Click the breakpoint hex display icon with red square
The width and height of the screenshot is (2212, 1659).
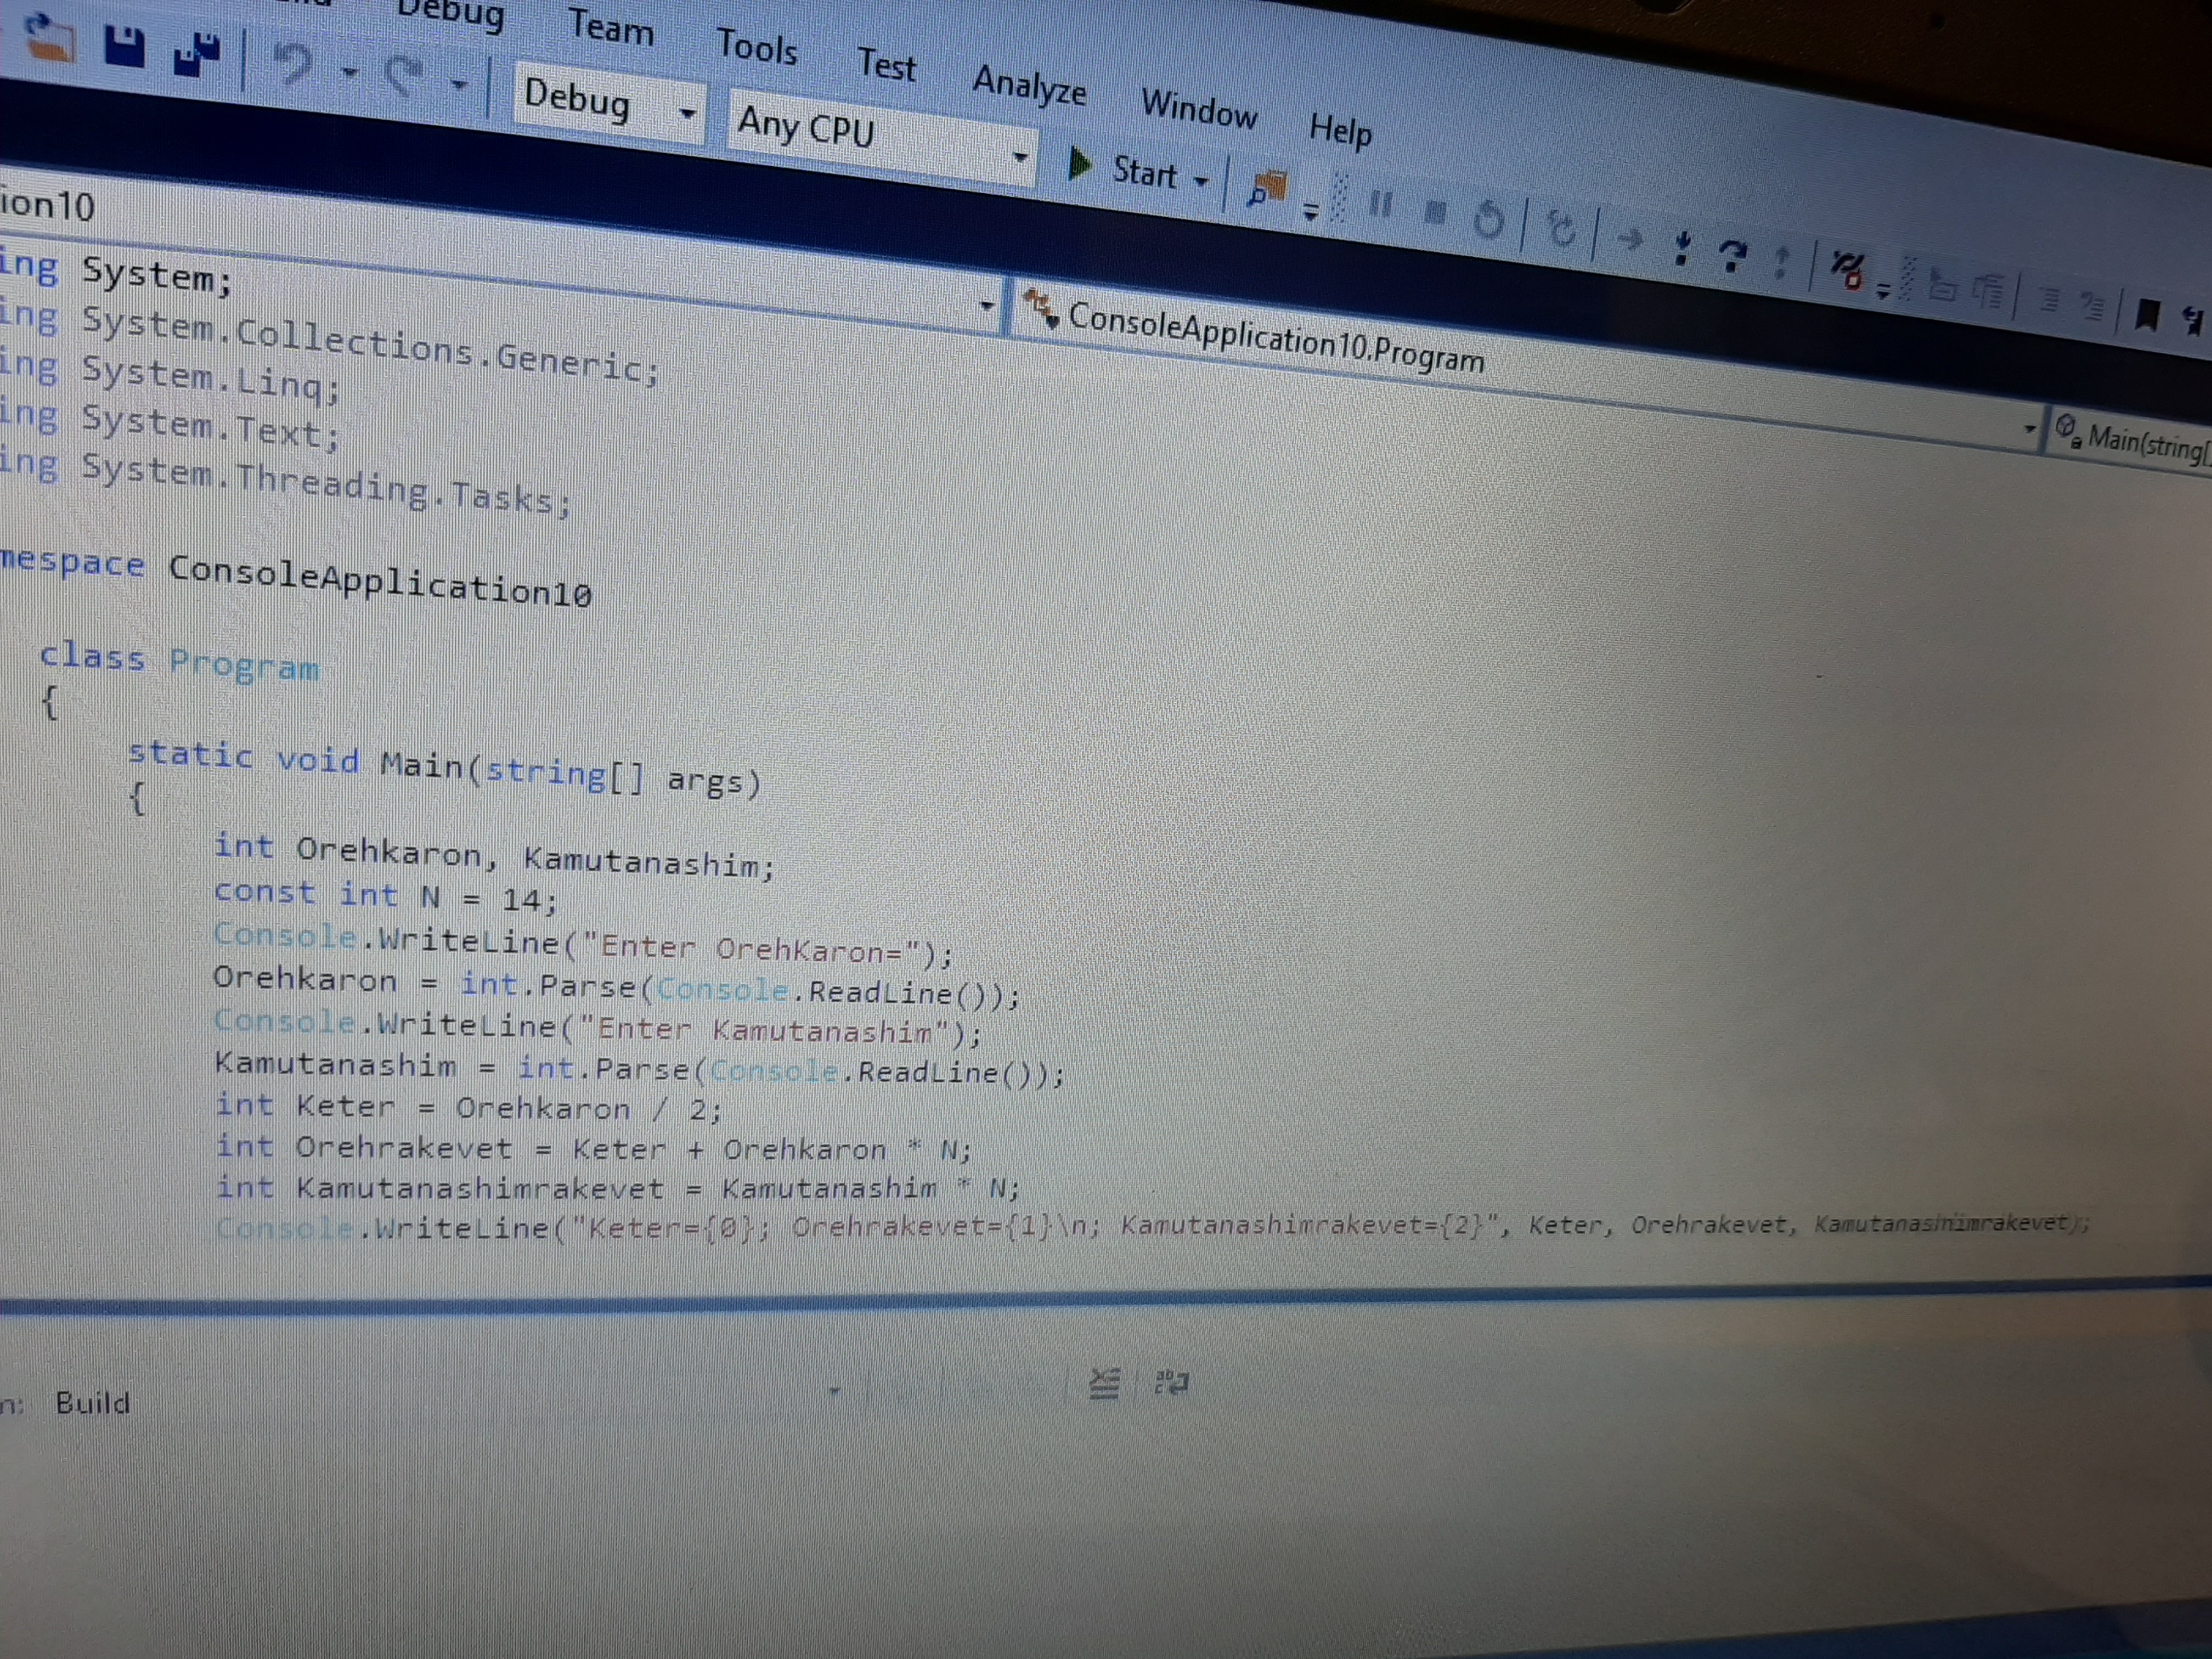pyautogui.click(x=1846, y=271)
